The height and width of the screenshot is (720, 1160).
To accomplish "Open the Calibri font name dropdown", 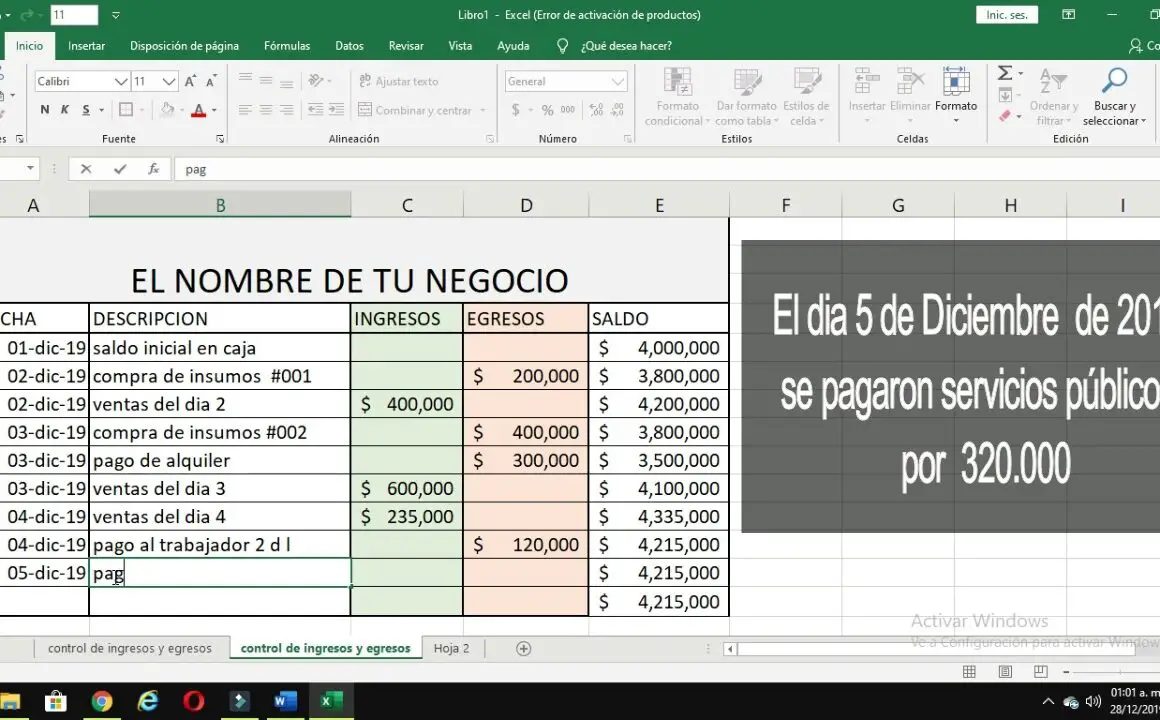I will [120, 81].
